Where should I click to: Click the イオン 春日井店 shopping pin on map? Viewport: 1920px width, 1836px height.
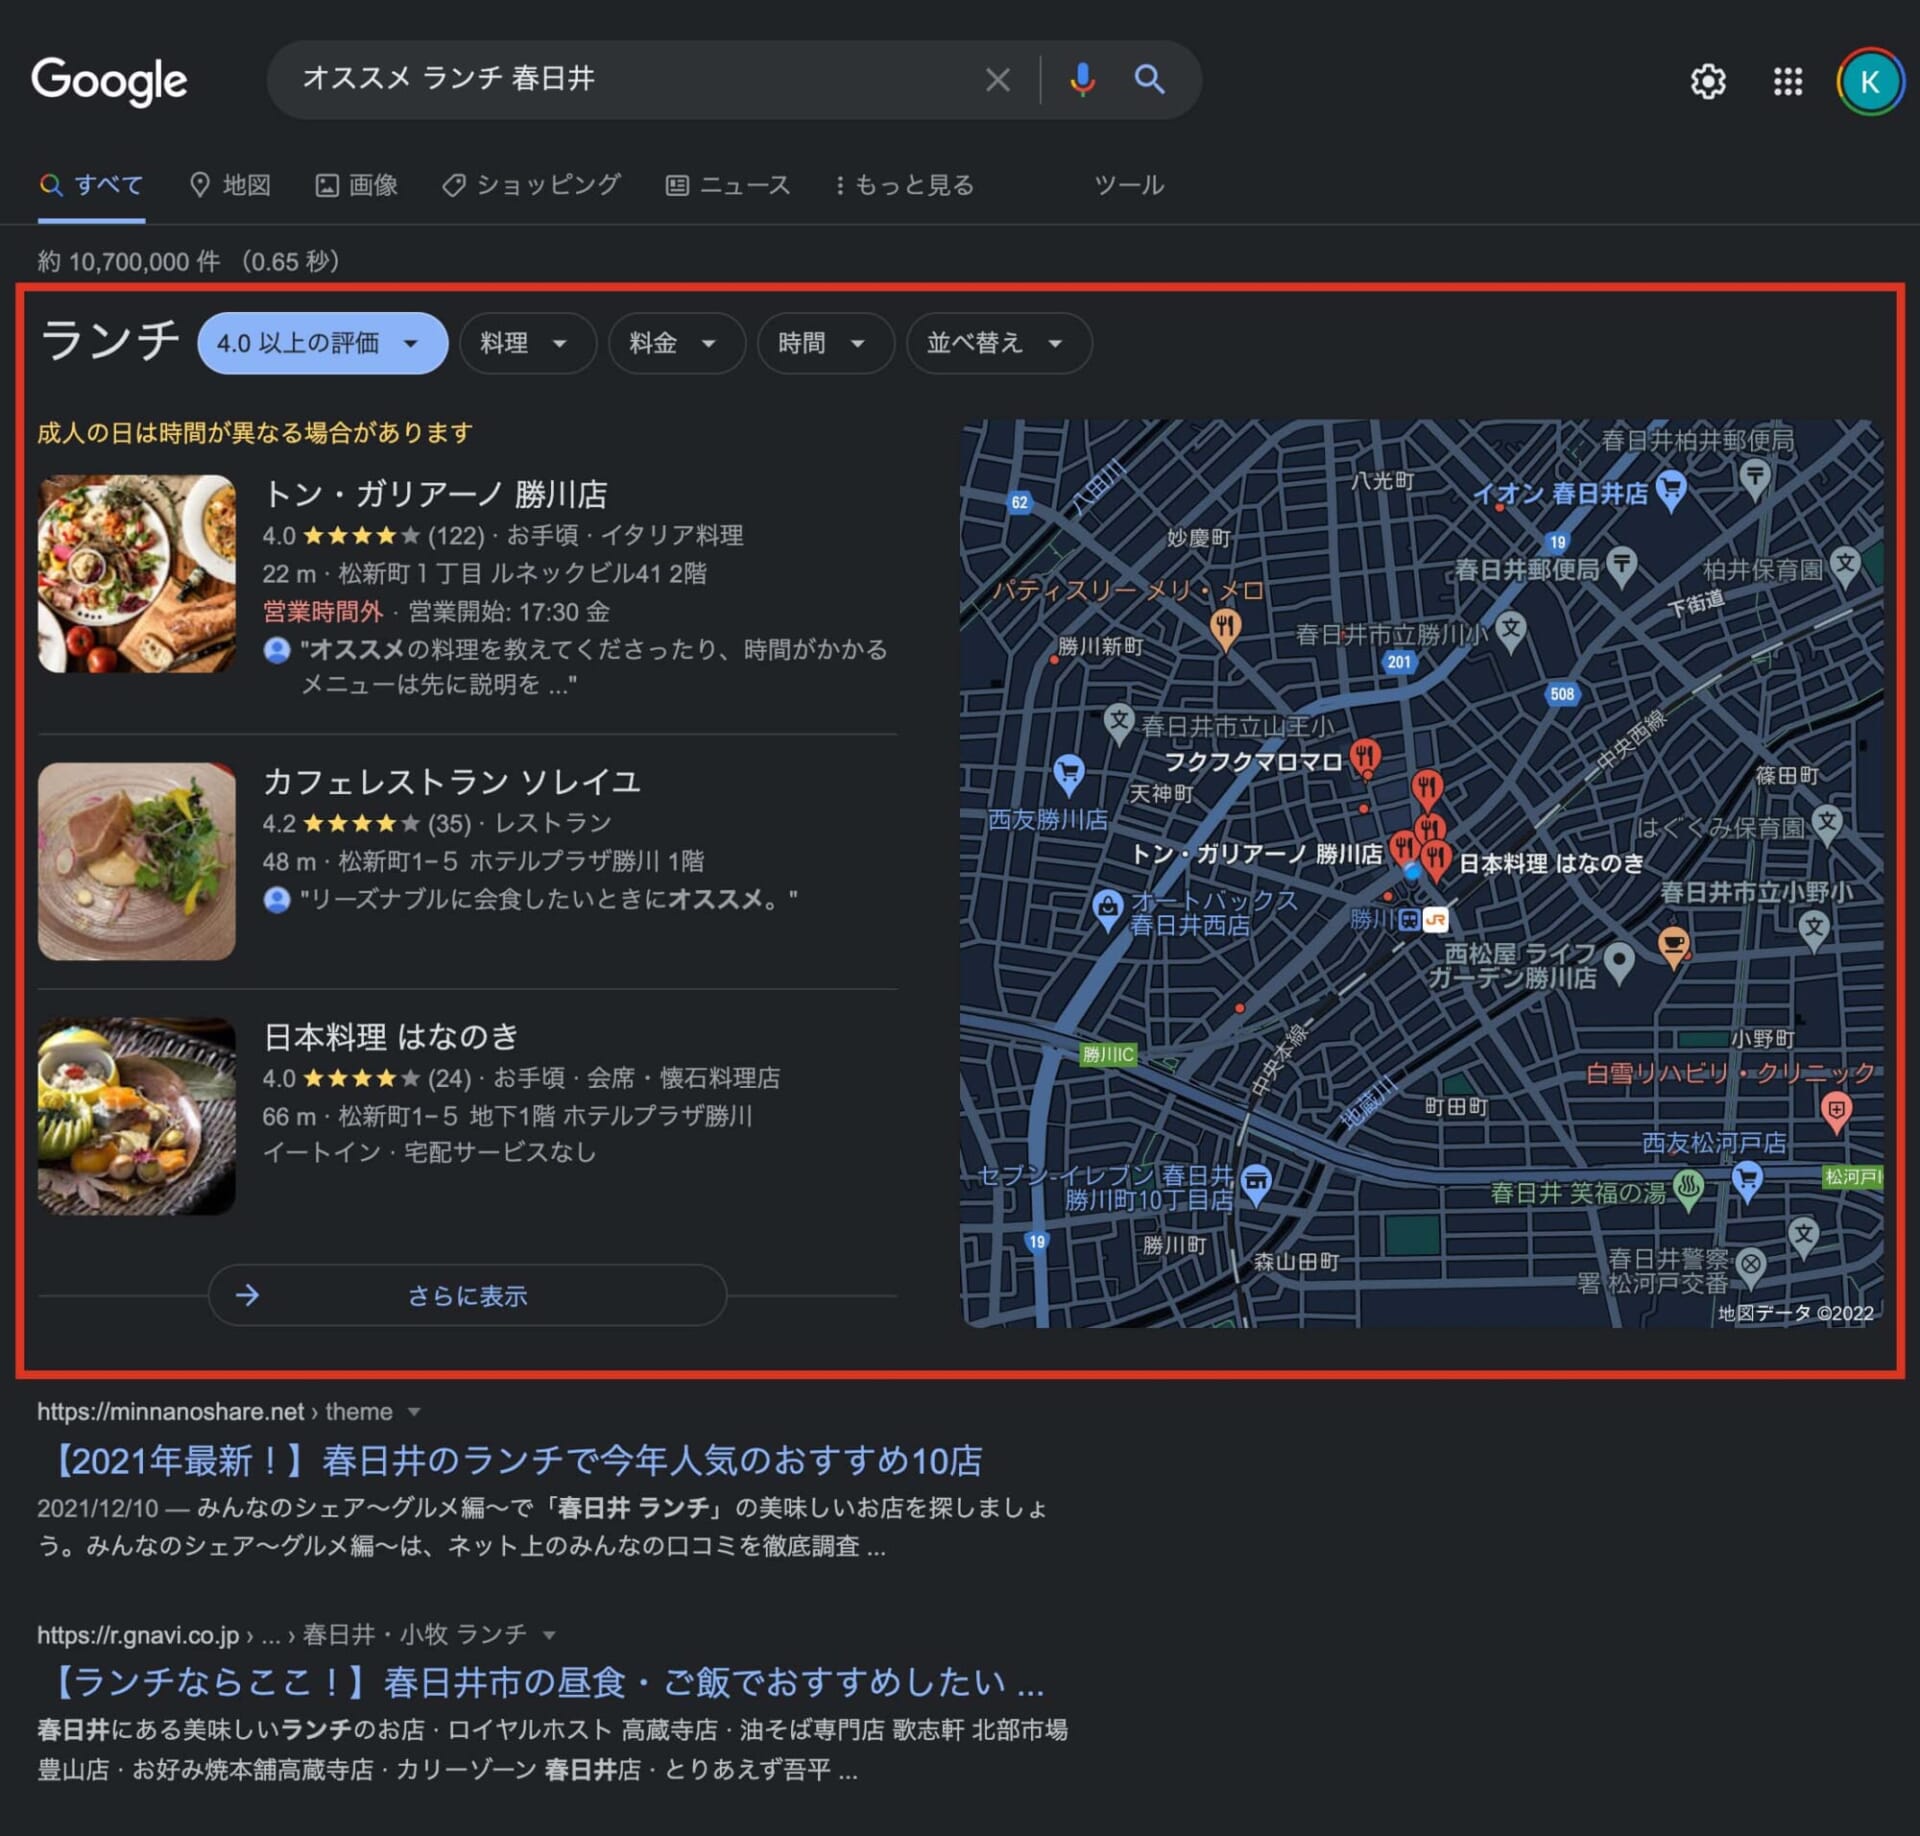[1671, 491]
